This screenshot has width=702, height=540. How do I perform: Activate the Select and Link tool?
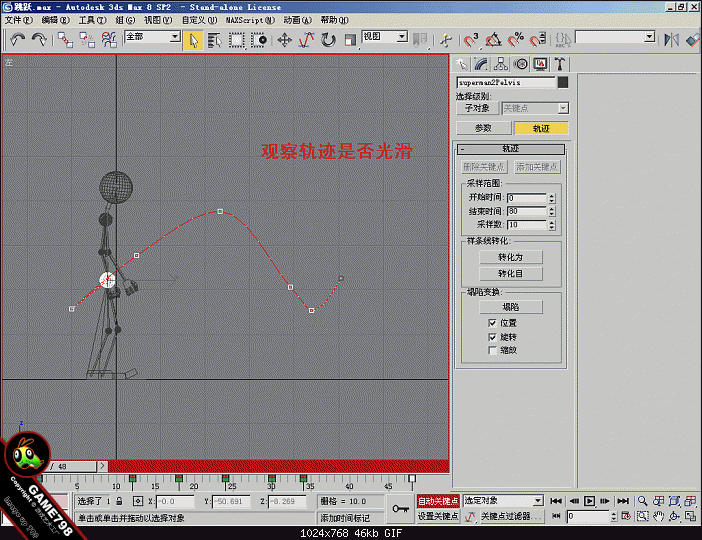coord(65,40)
